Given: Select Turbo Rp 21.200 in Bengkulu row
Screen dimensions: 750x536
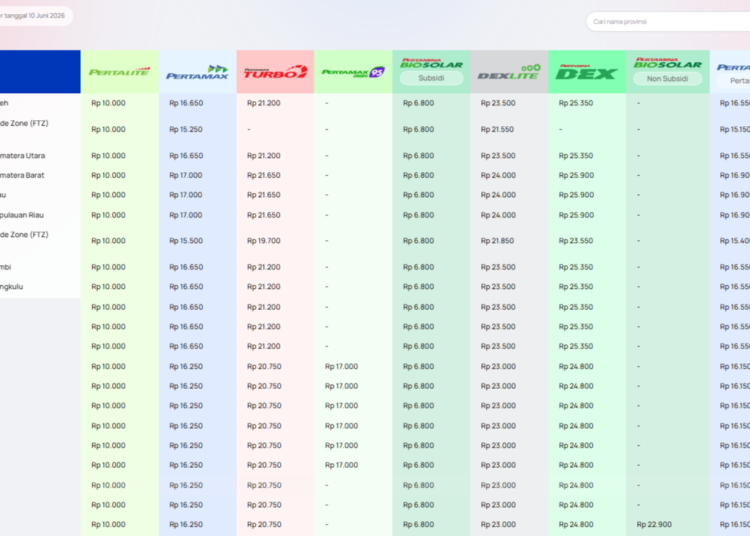Looking at the screenshot, I should pyautogui.click(x=264, y=286).
